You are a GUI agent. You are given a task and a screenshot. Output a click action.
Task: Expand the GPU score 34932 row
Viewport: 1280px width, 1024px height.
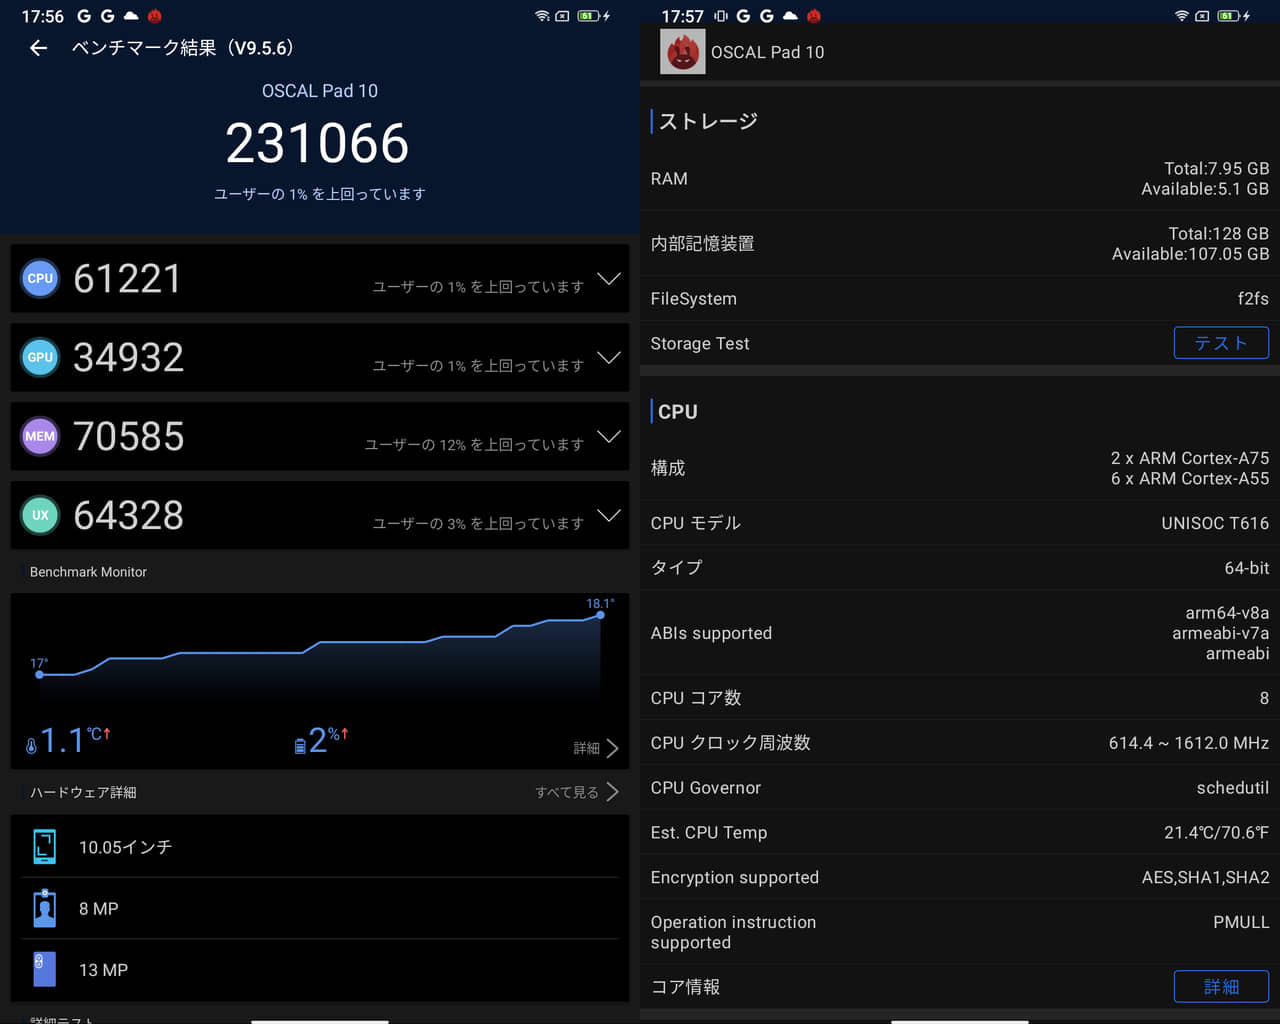point(608,358)
